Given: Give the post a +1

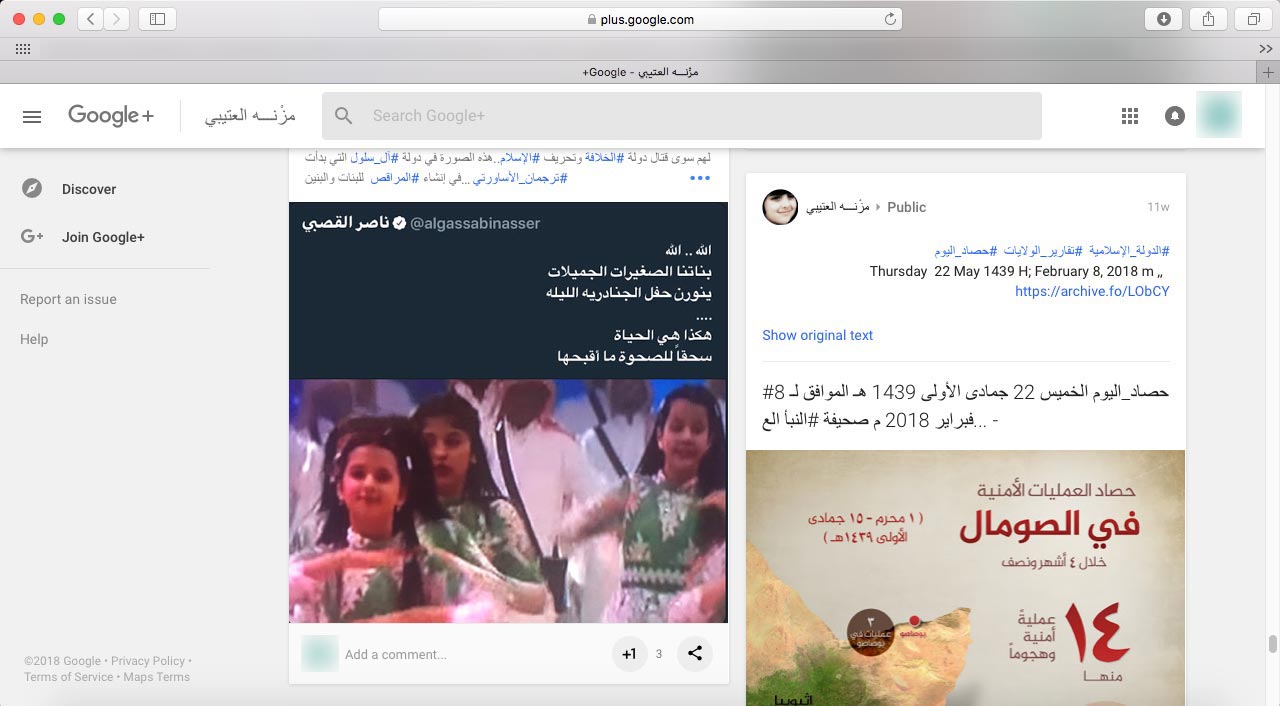Looking at the screenshot, I should [629, 654].
